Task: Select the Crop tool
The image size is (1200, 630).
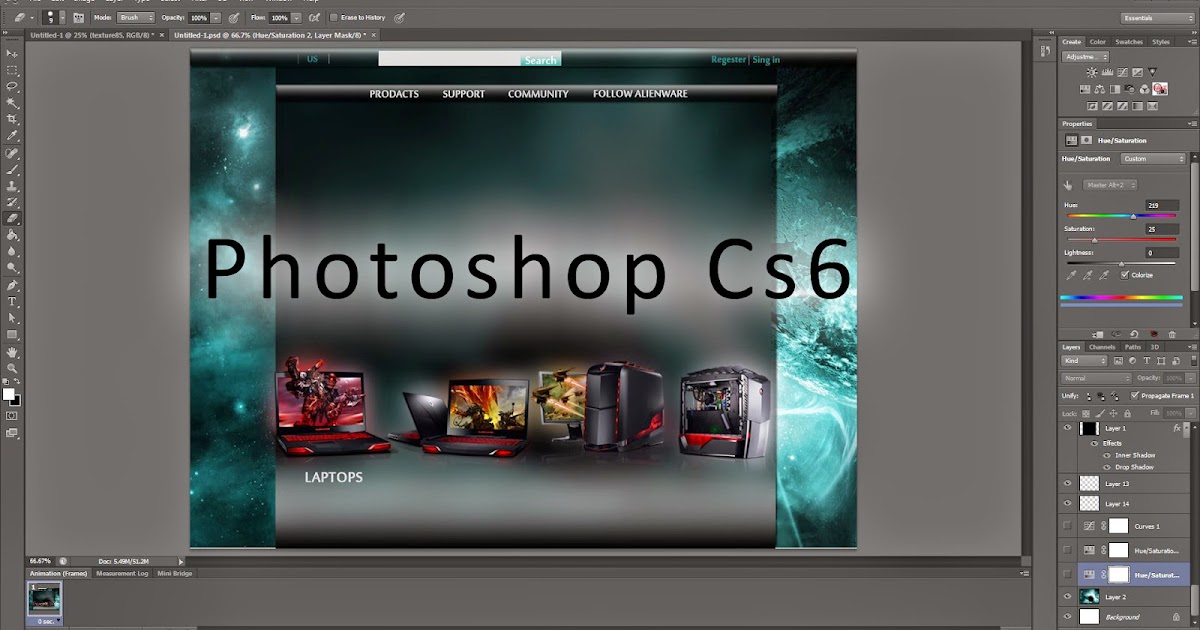Action: tap(12, 119)
